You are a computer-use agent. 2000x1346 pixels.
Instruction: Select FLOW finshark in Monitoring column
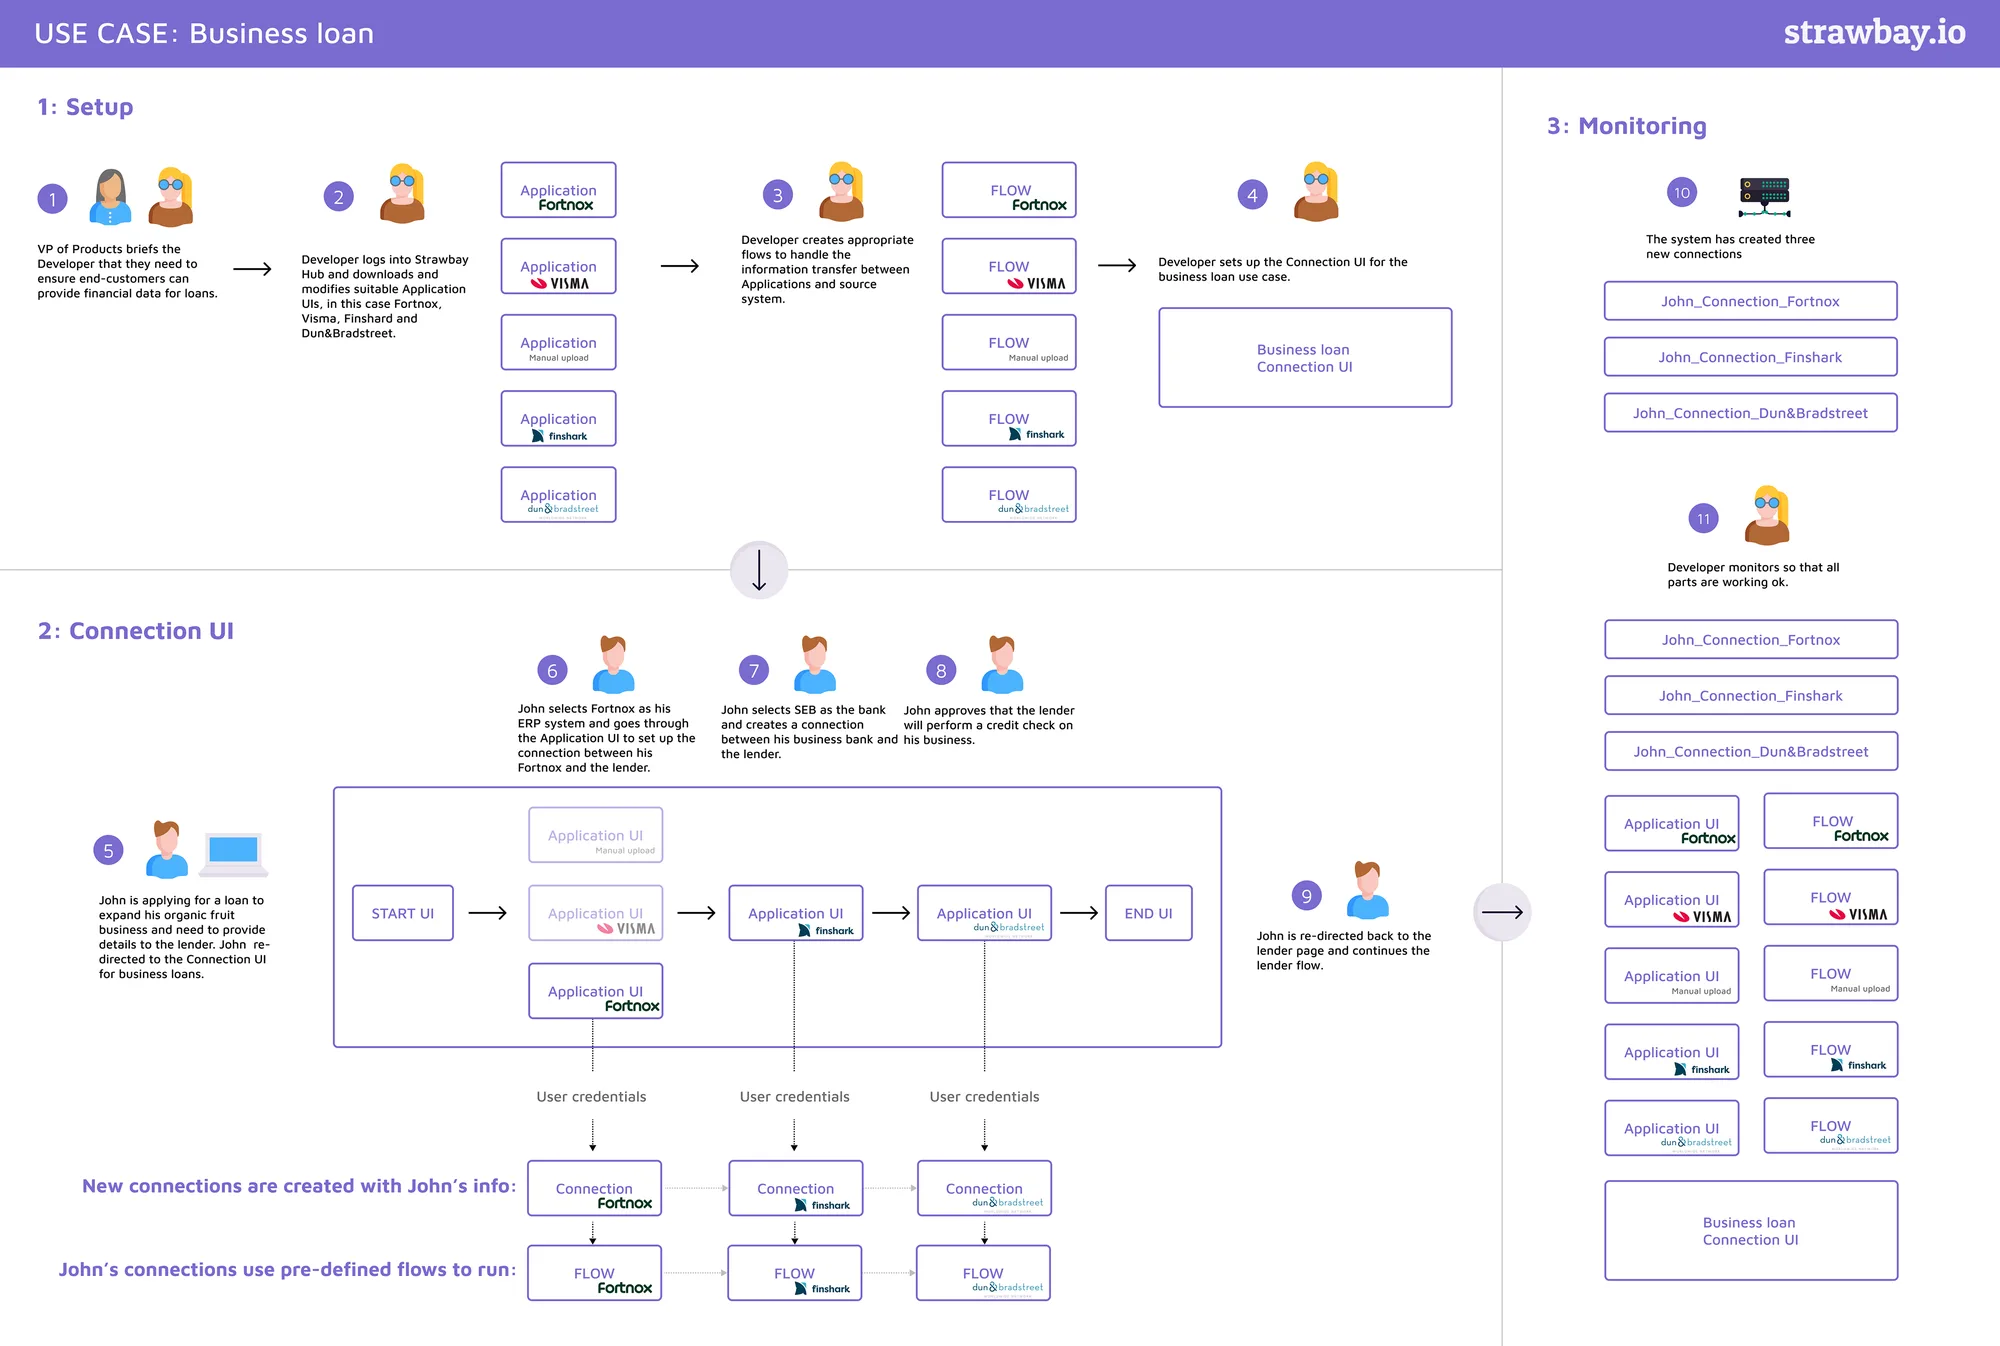click(x=1831, y=1049)
